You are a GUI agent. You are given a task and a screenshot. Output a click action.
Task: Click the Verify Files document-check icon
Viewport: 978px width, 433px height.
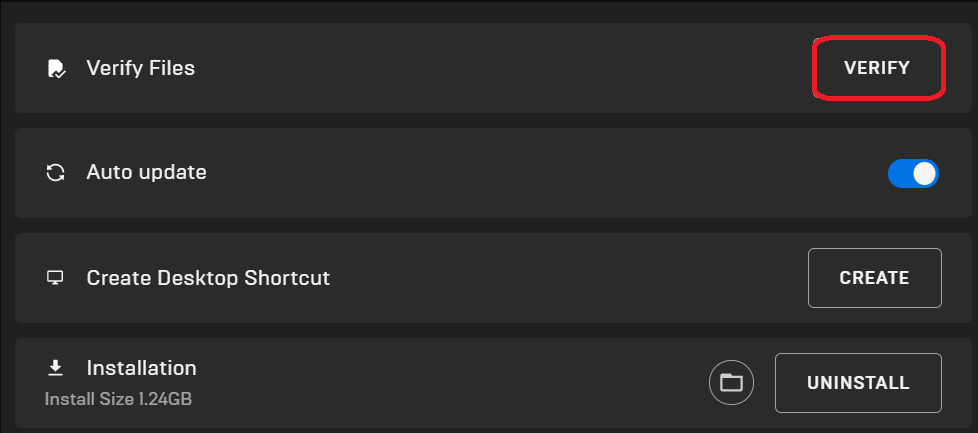pos(56,69)
